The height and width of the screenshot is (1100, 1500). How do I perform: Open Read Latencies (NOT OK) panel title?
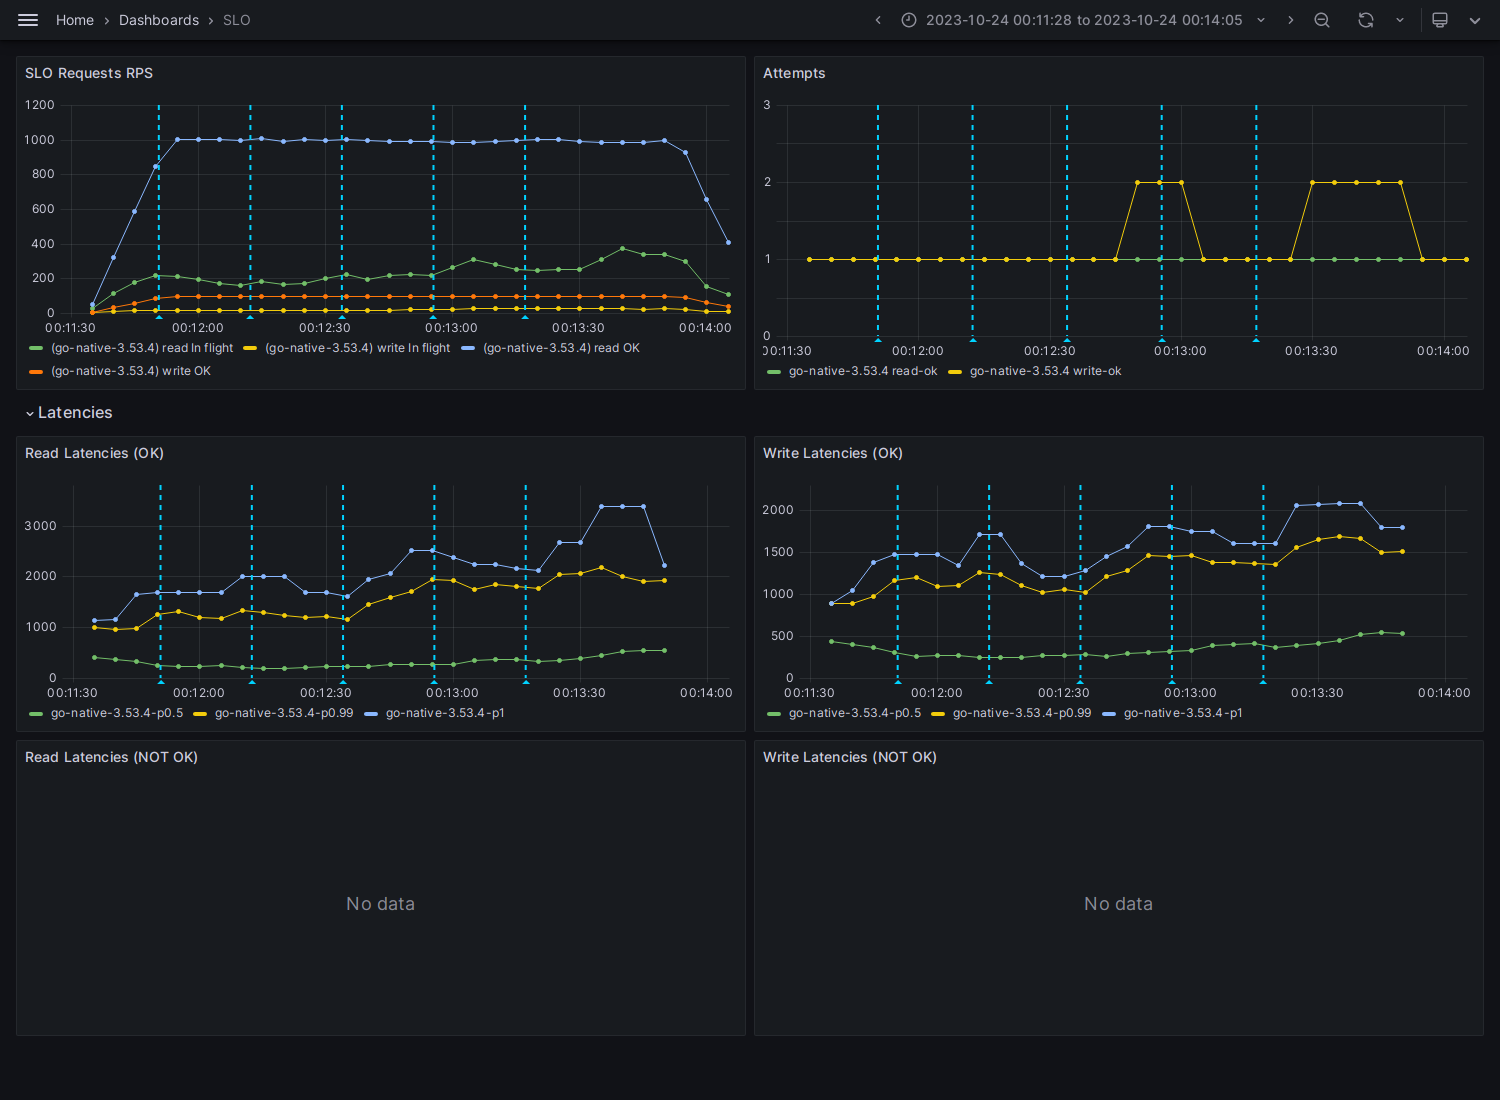tap(111, 757)
